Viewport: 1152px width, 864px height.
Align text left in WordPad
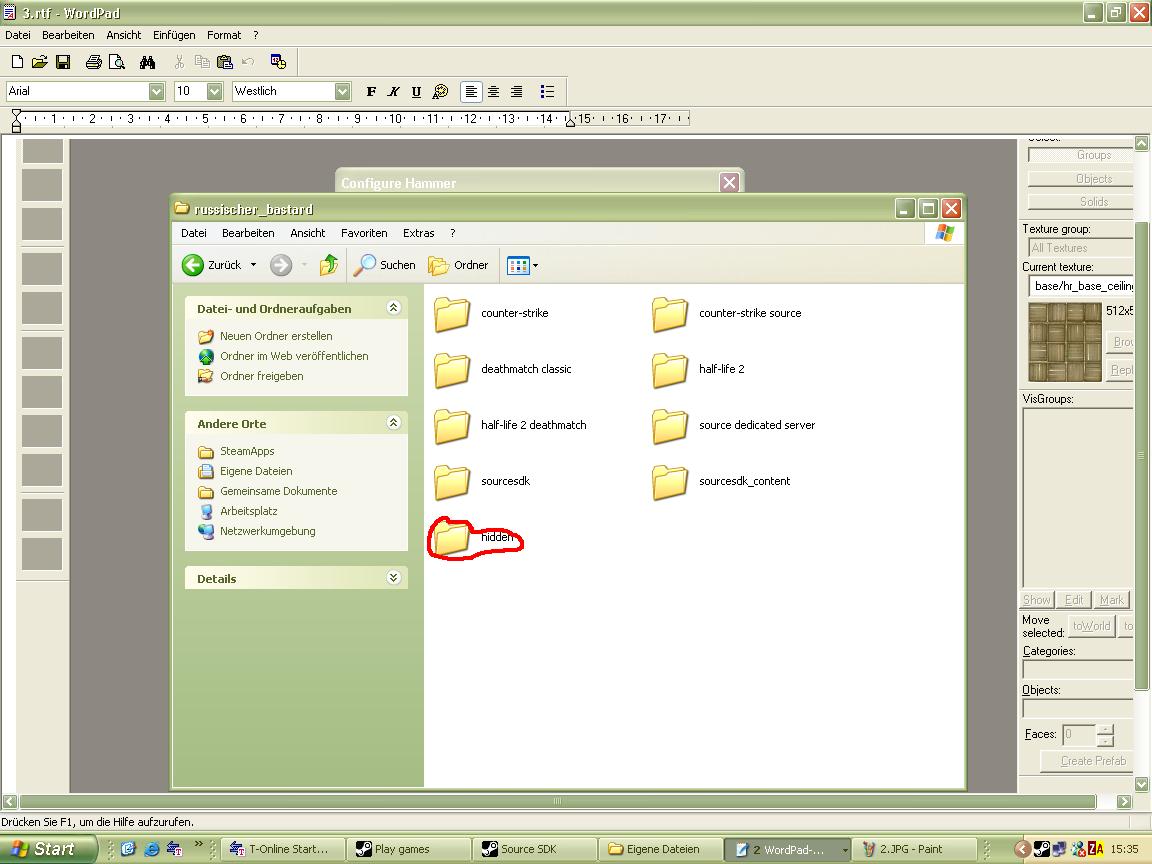pos(471,91)
